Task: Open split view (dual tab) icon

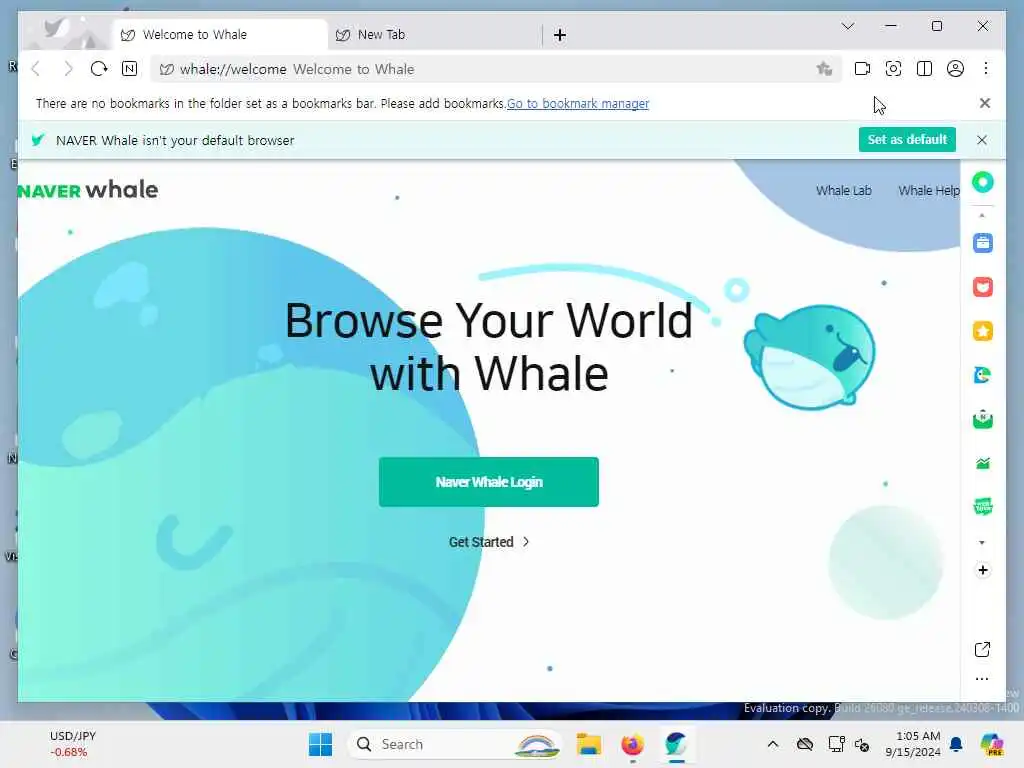Action: click(924, 69)
